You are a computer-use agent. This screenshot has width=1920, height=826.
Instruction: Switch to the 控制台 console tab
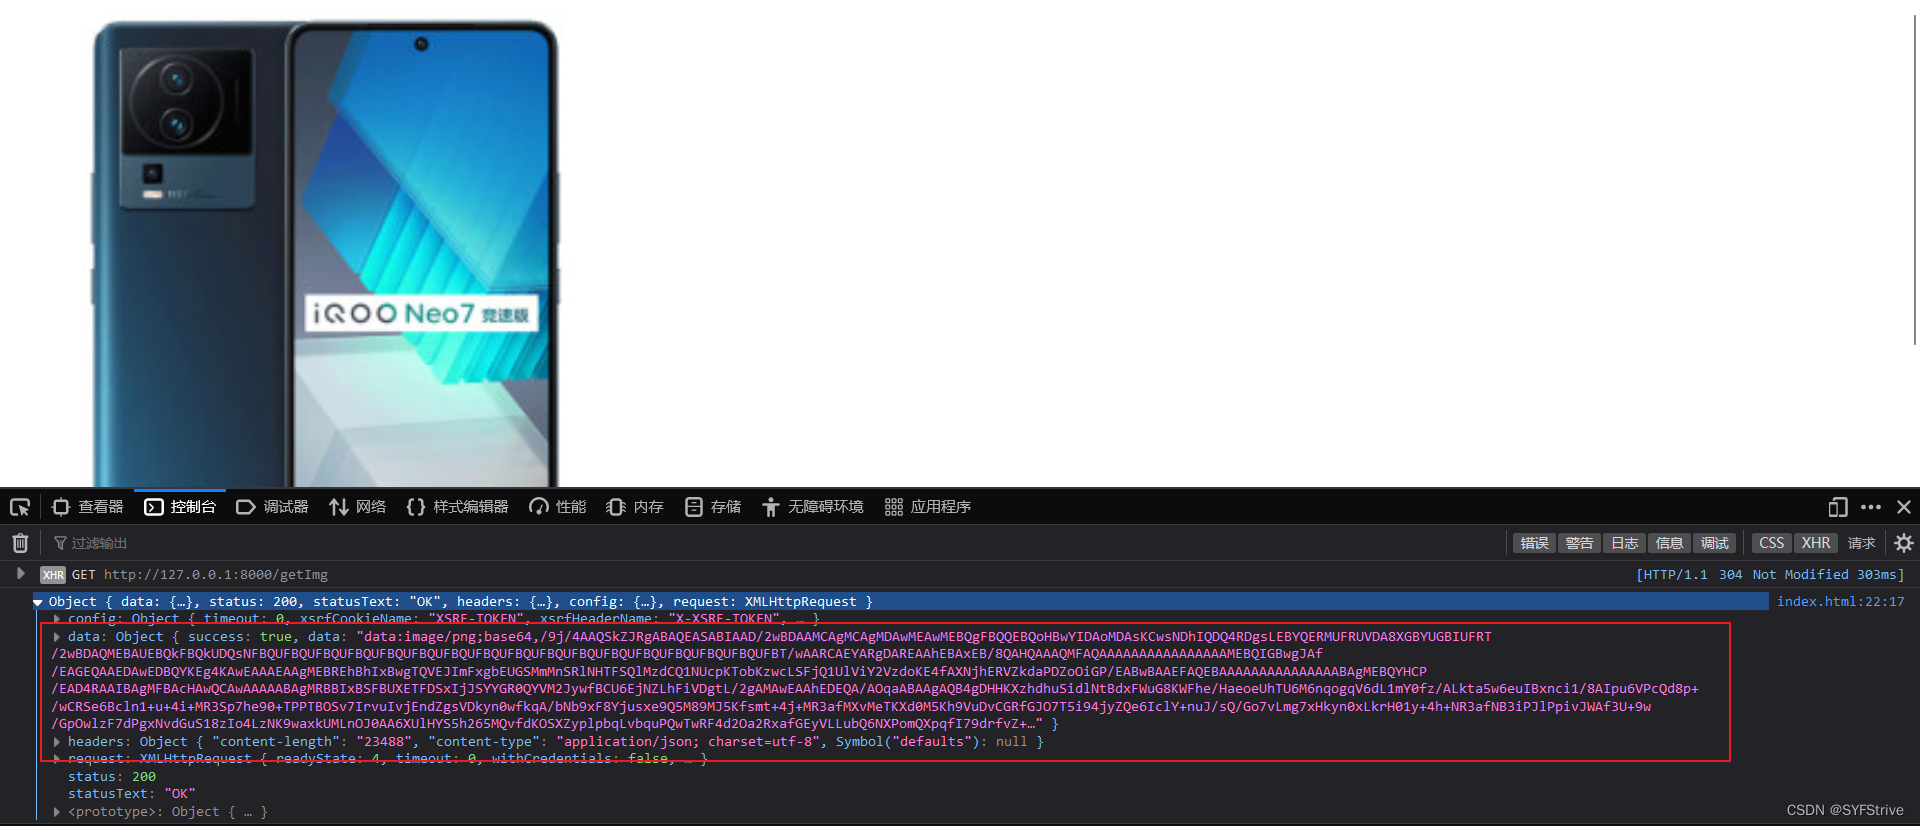pyautogui.click(x=180, y=507)
